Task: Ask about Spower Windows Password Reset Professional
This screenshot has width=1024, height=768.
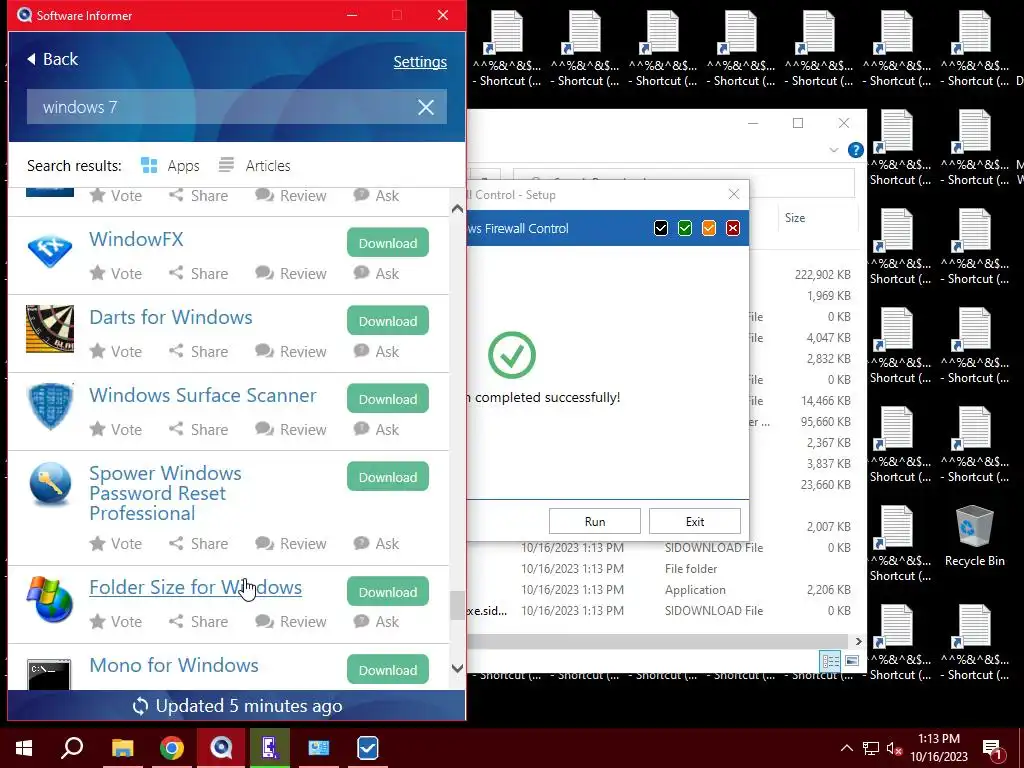Action: pos(376,543)
